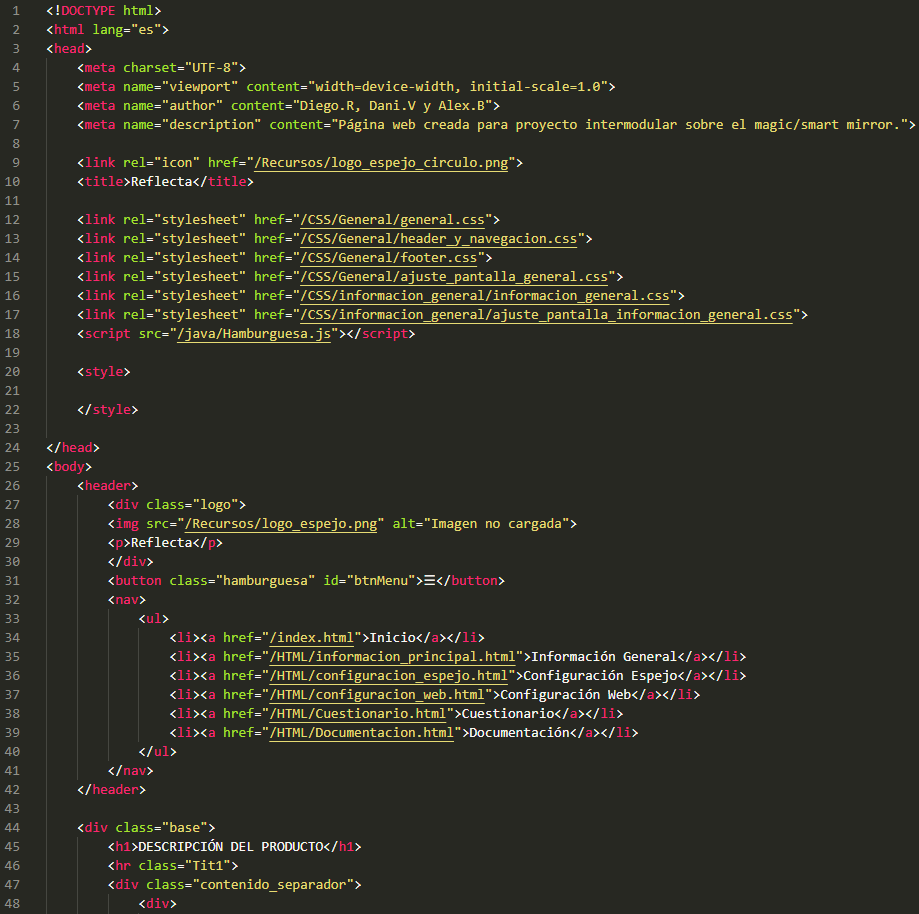Viewport: 919px width, 914px height.
Task: Click author names "Diego.R, Dani.V y Alex.B"
Action: pyautogui.click(x=392, y=106)
